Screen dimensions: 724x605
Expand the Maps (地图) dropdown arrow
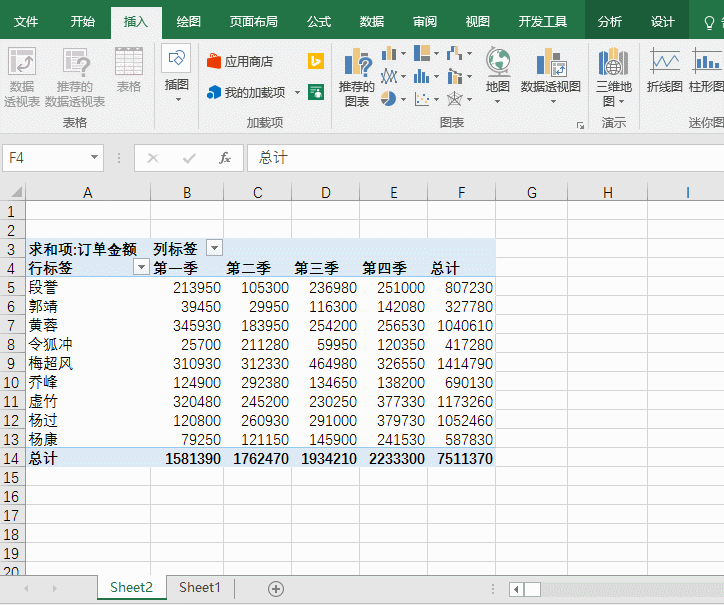(x=498, y=101)
